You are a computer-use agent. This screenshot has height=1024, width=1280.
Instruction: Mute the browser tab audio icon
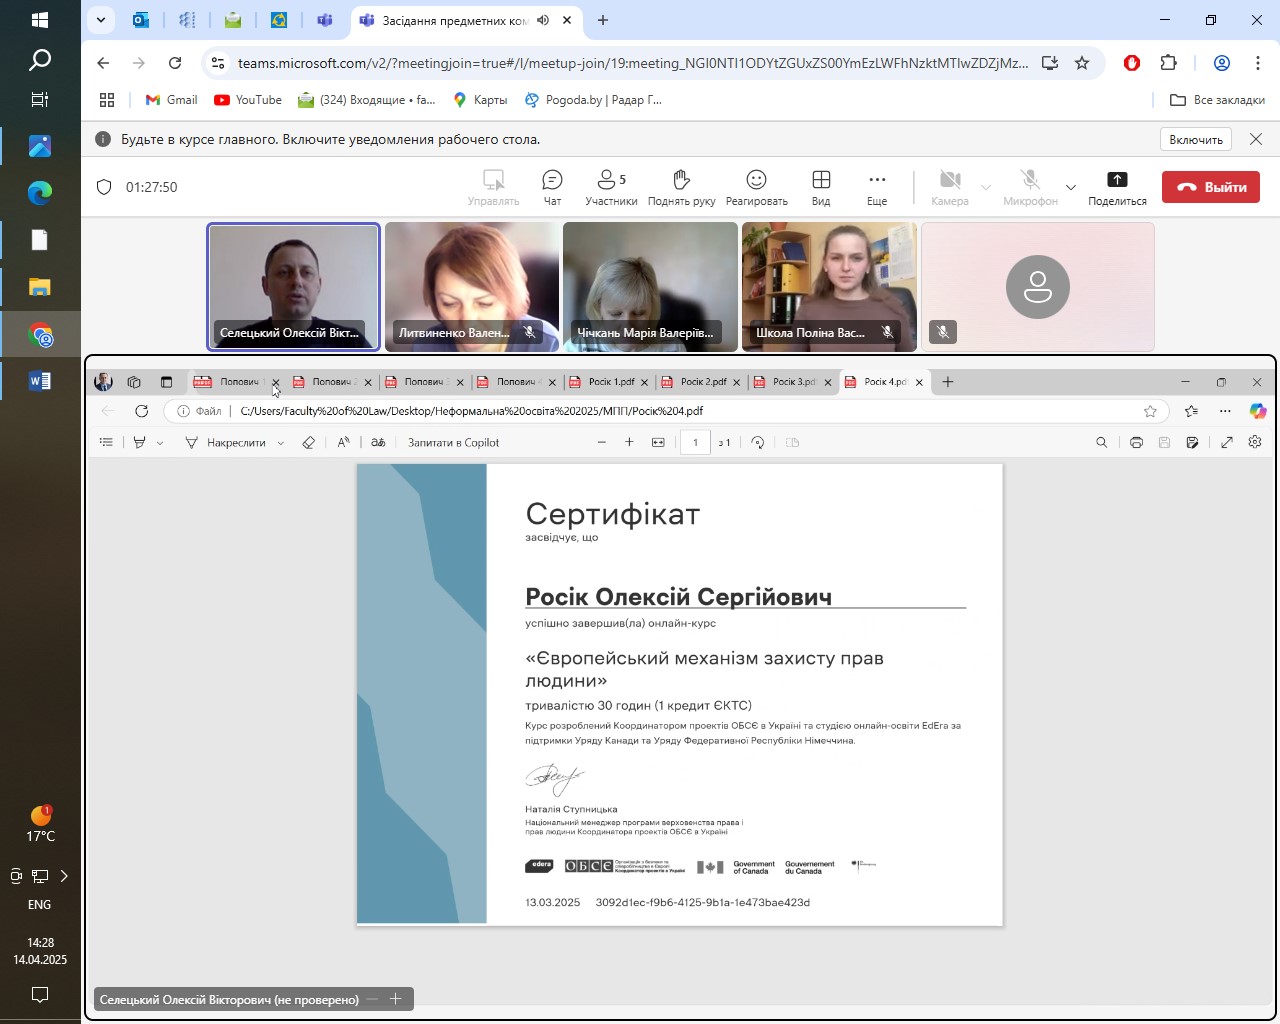543,20
